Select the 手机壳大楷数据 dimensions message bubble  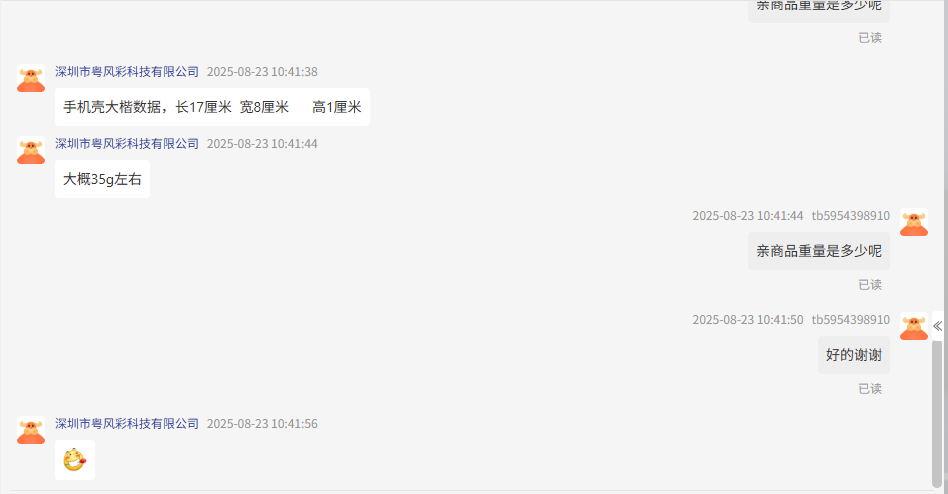(212, 107)
